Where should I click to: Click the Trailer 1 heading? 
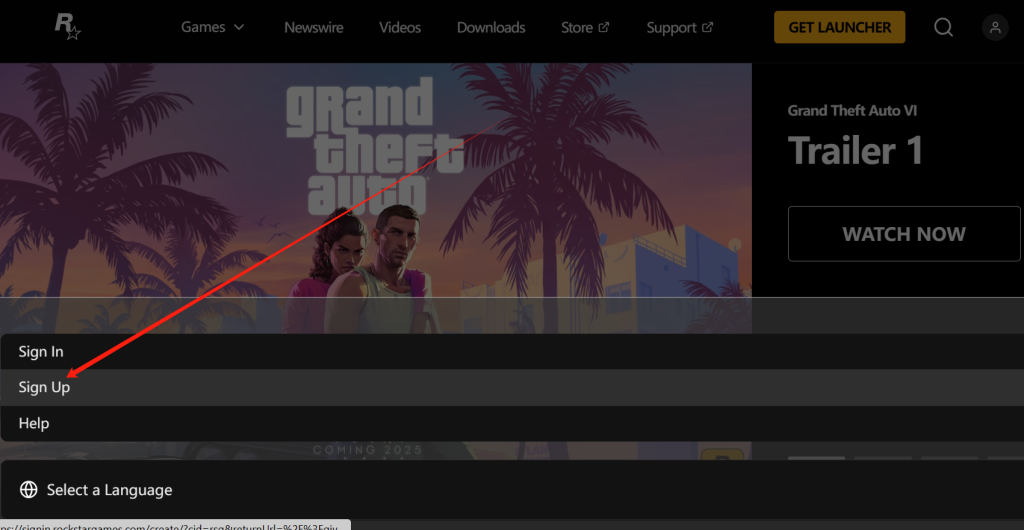(x=856, y=150)
